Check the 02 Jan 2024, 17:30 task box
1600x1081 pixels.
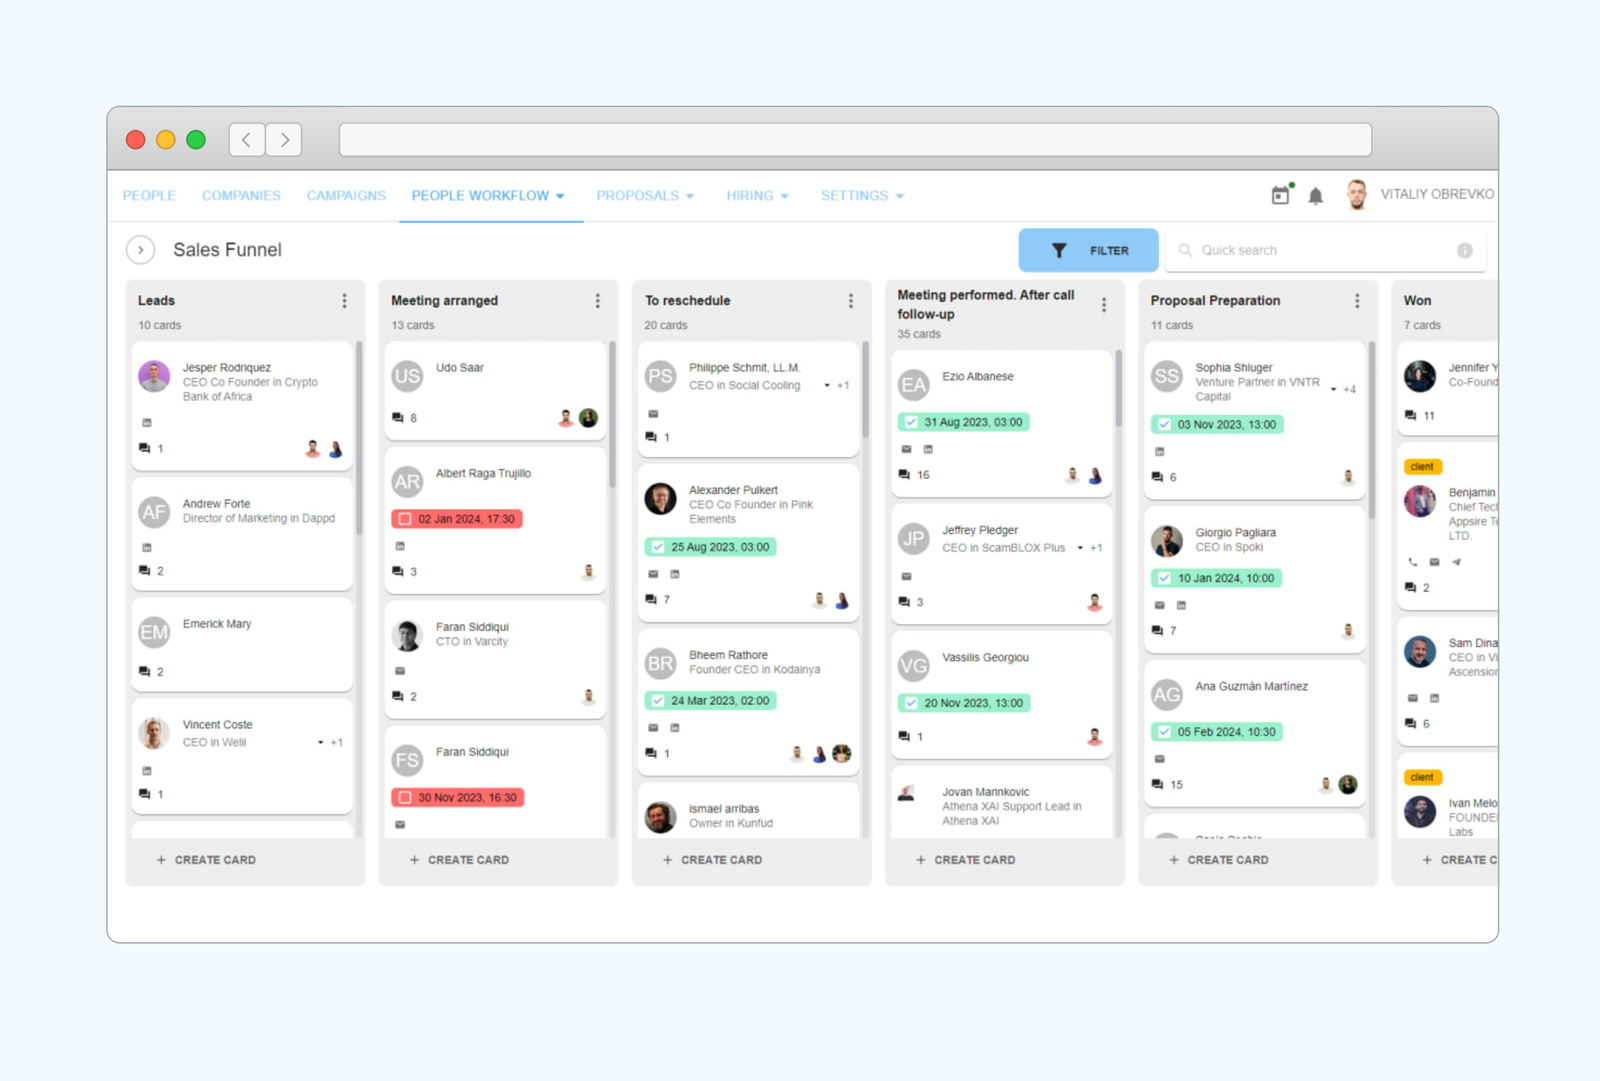(405, 519)
